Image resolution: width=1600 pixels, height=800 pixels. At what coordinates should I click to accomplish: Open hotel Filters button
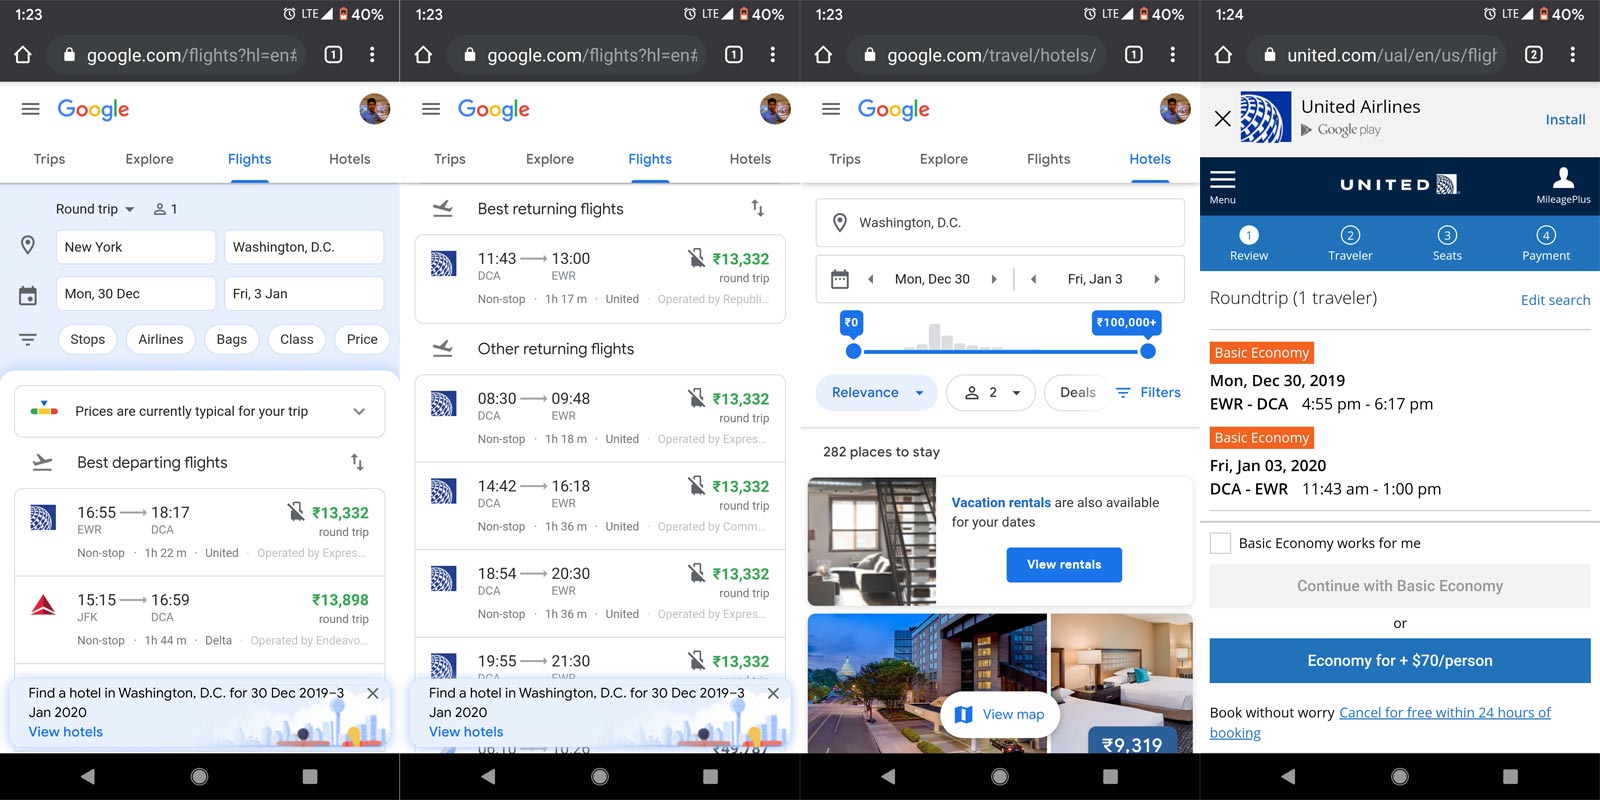point(1148,392)
